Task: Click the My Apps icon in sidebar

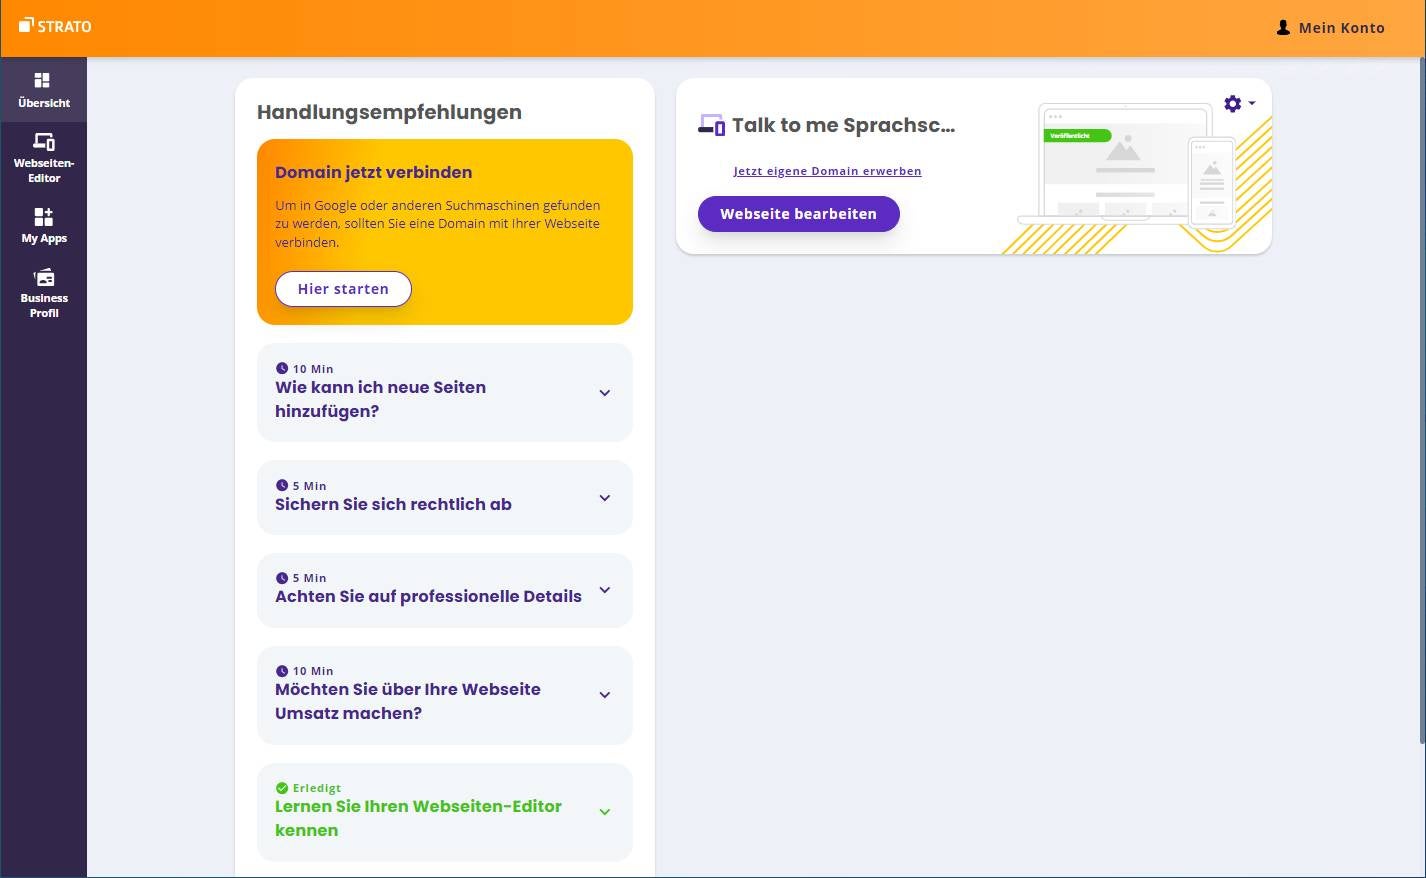Action: coord(43,217)
